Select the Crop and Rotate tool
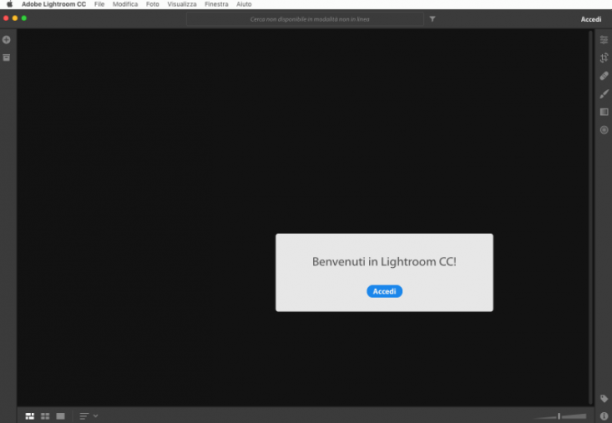Viewport: 612px width, 423px height. 604,58
